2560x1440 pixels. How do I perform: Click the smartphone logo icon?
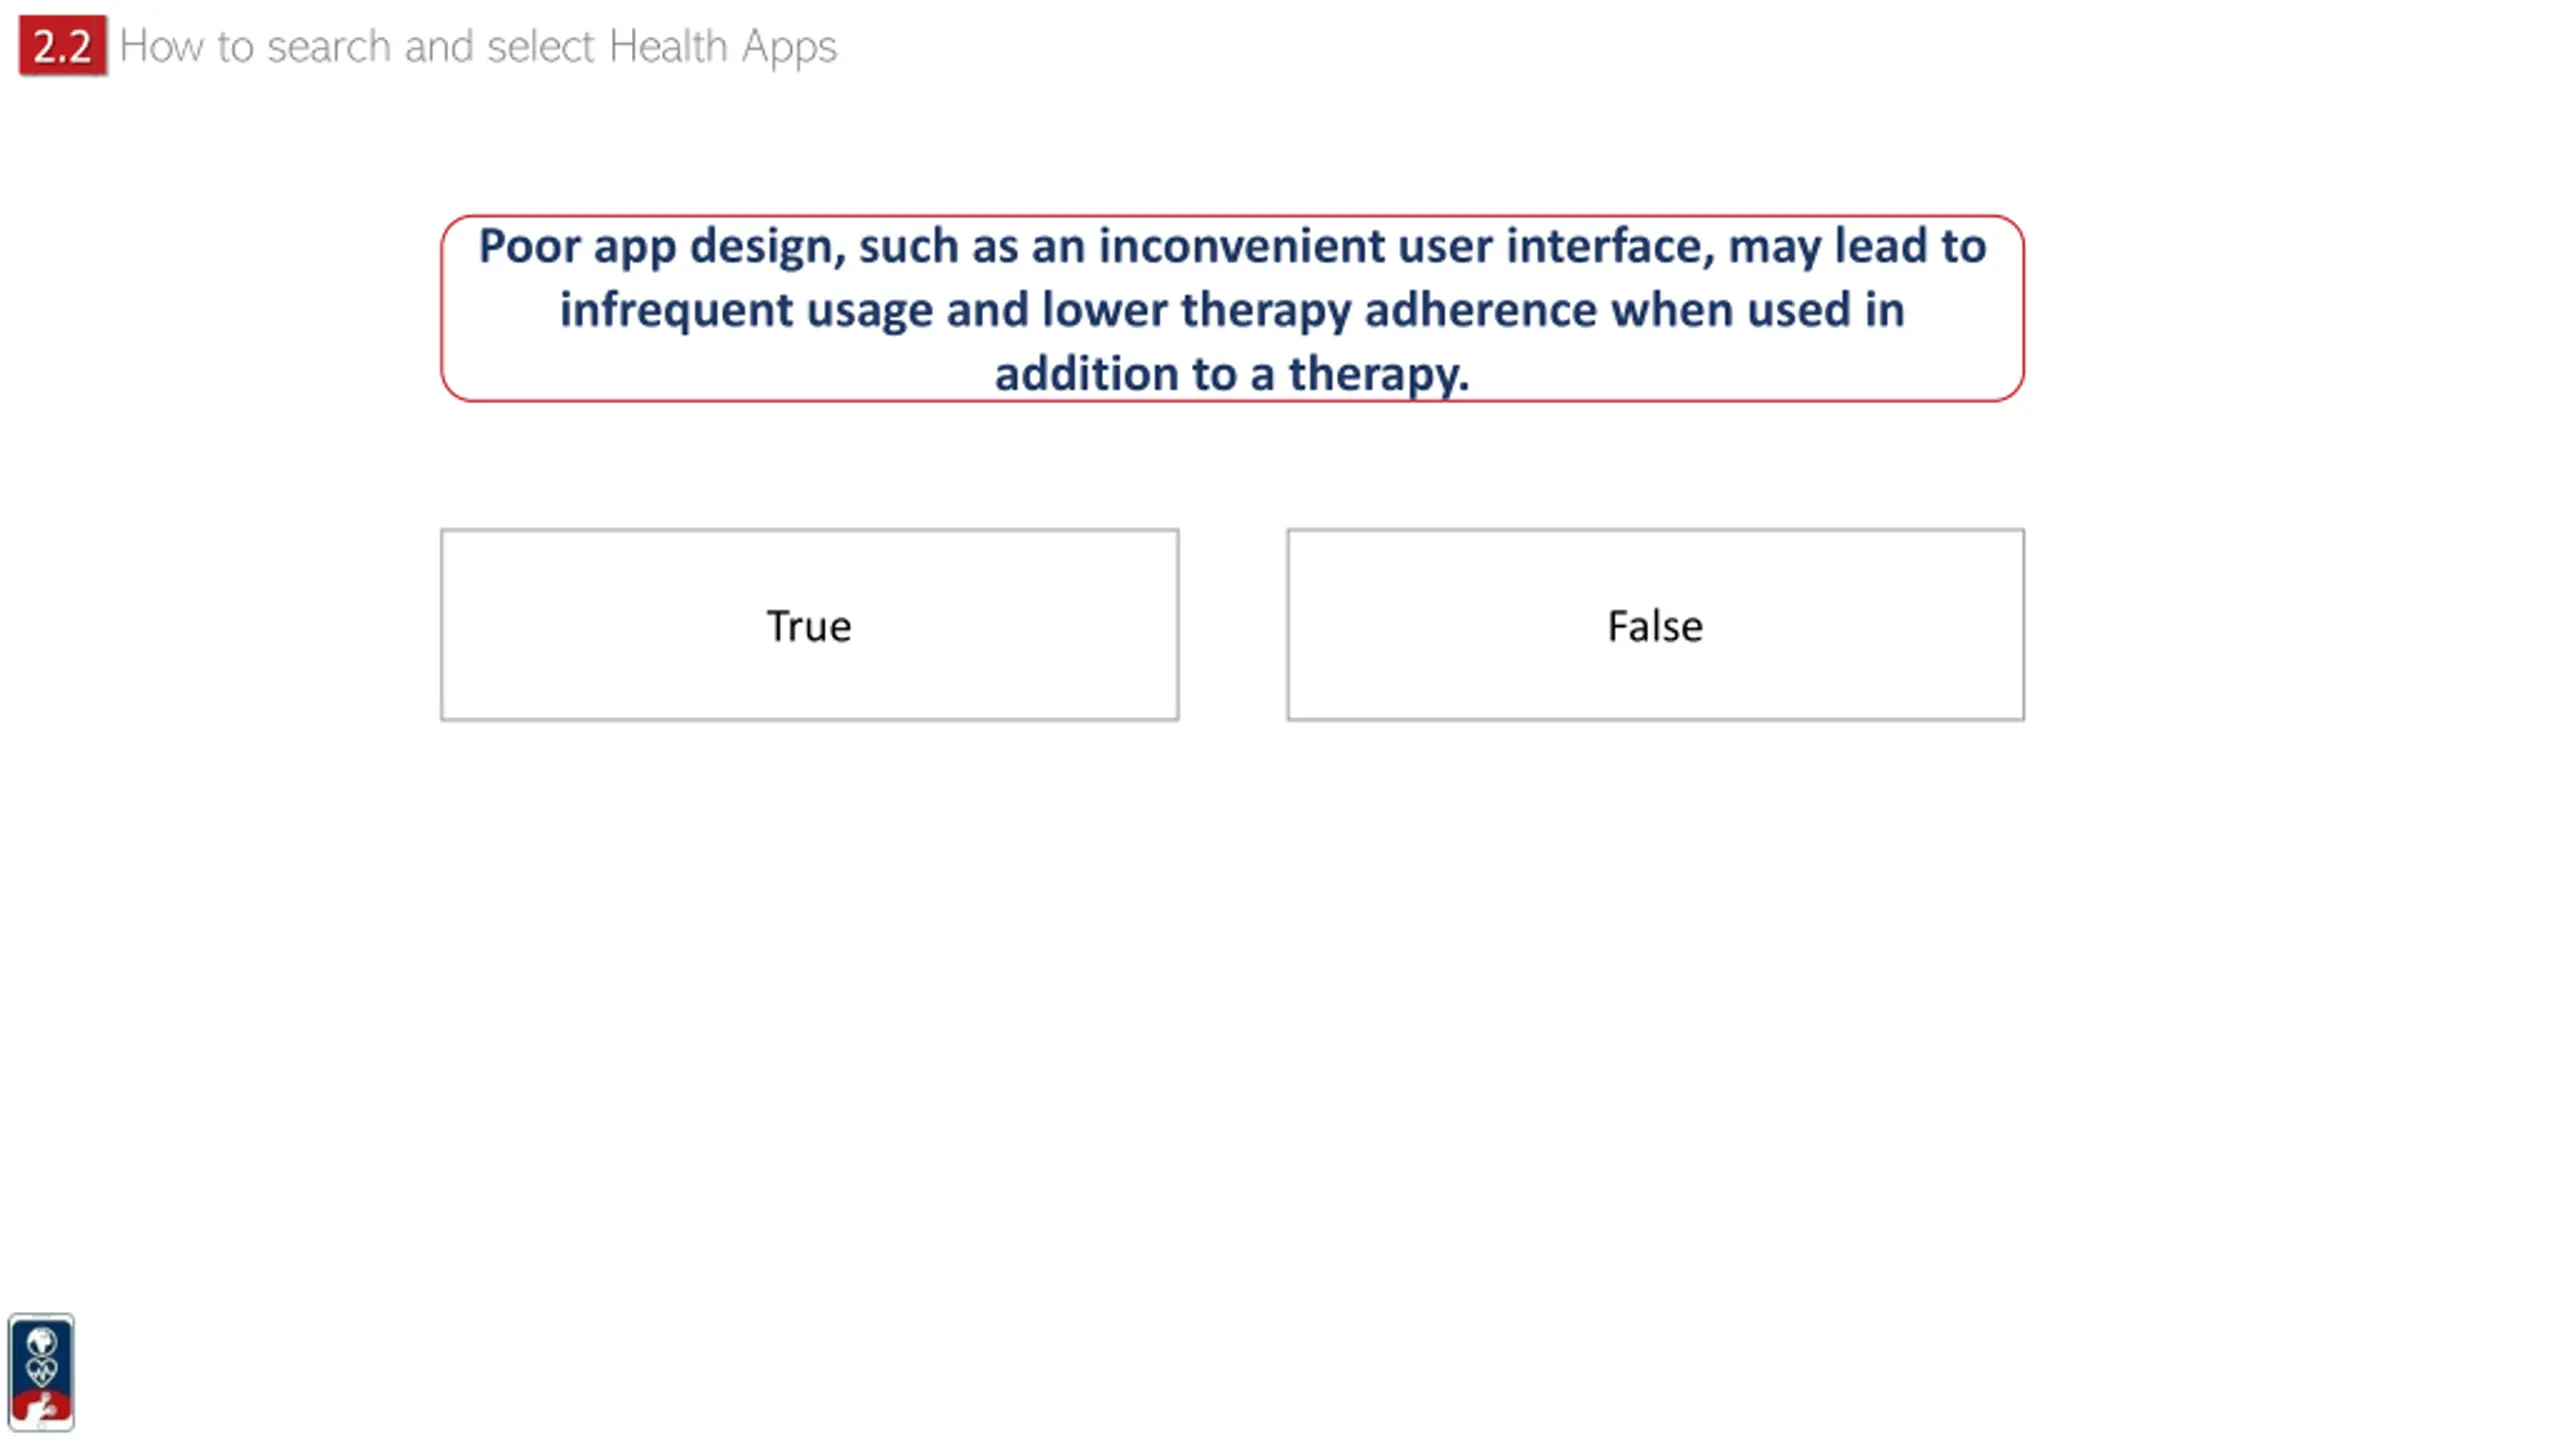41,1372
